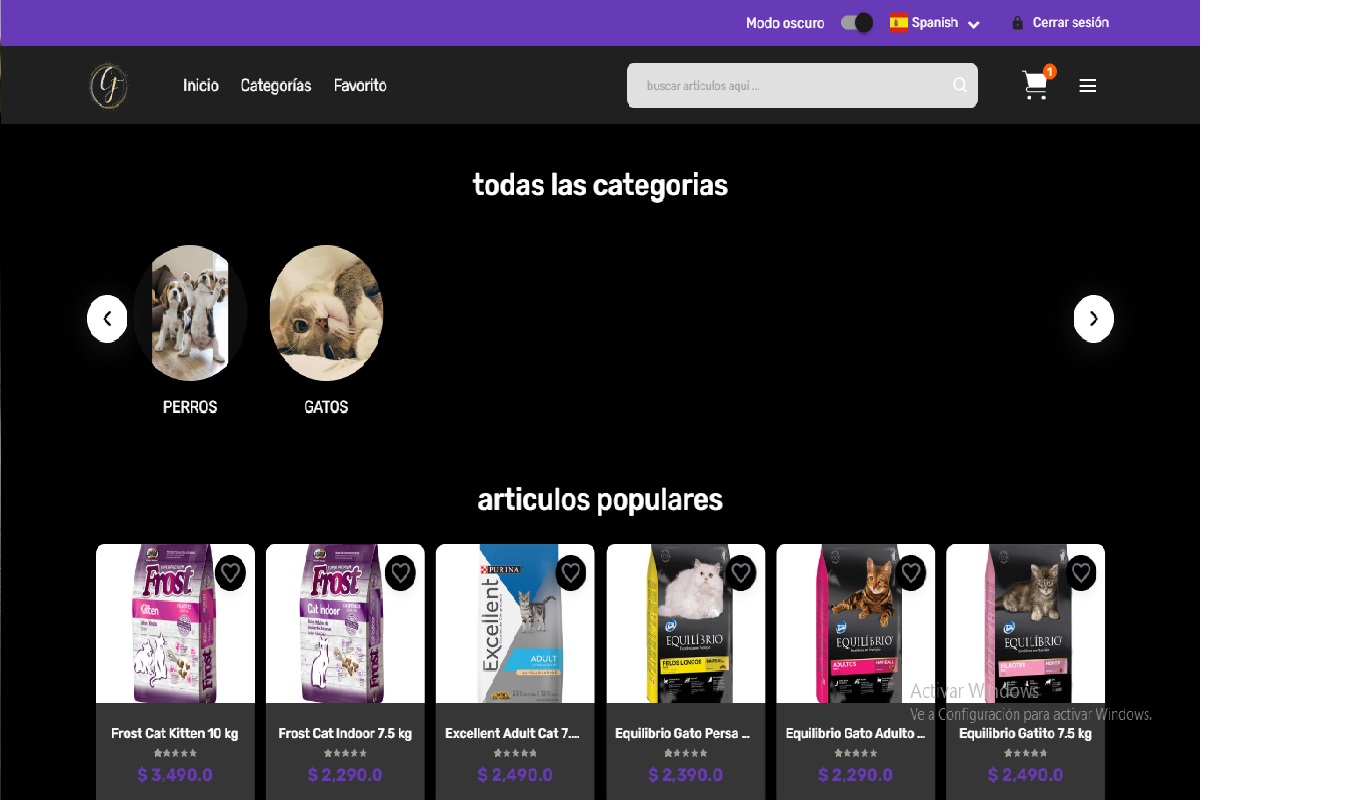Click star rating of Excellent Adult Cat
1366x800 pixels.
(x=515, y=753)
